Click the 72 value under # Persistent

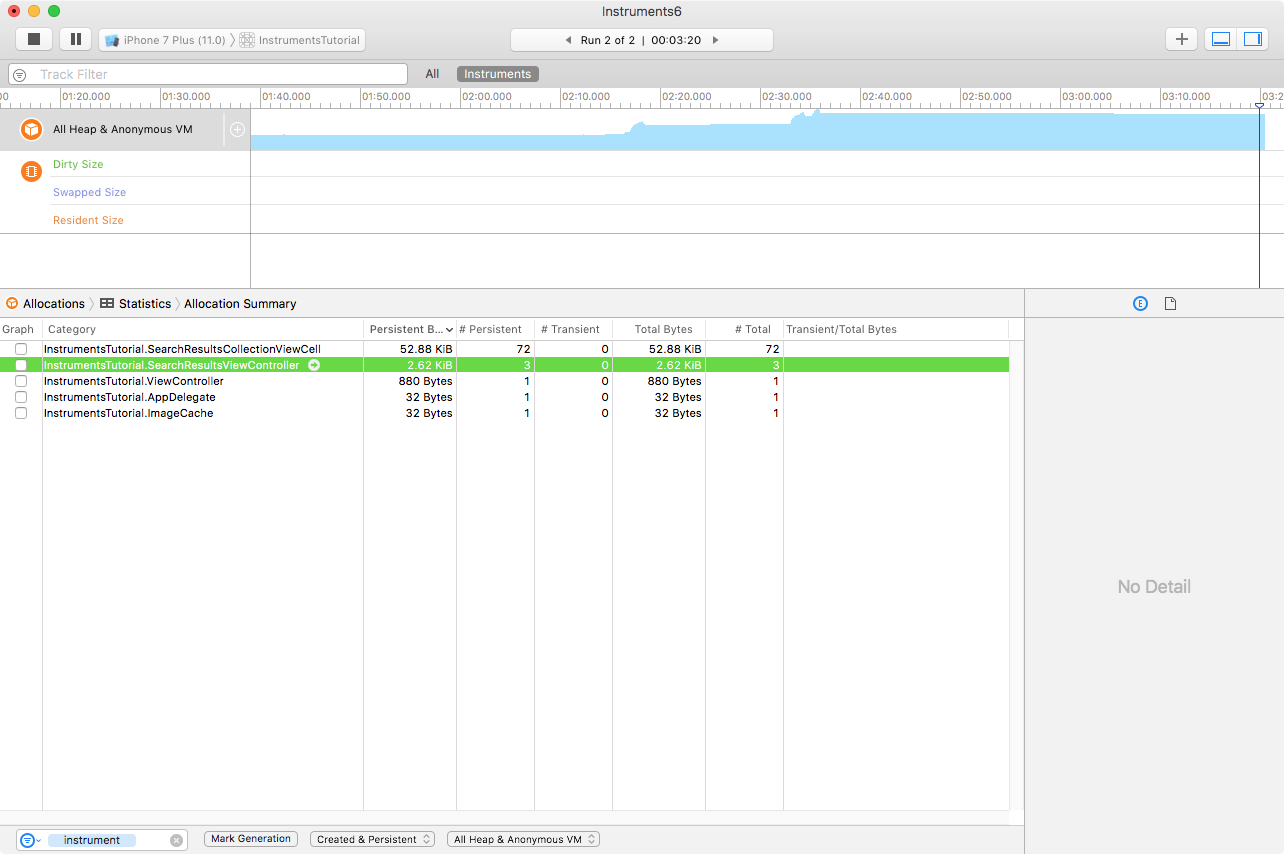[523, 349]
